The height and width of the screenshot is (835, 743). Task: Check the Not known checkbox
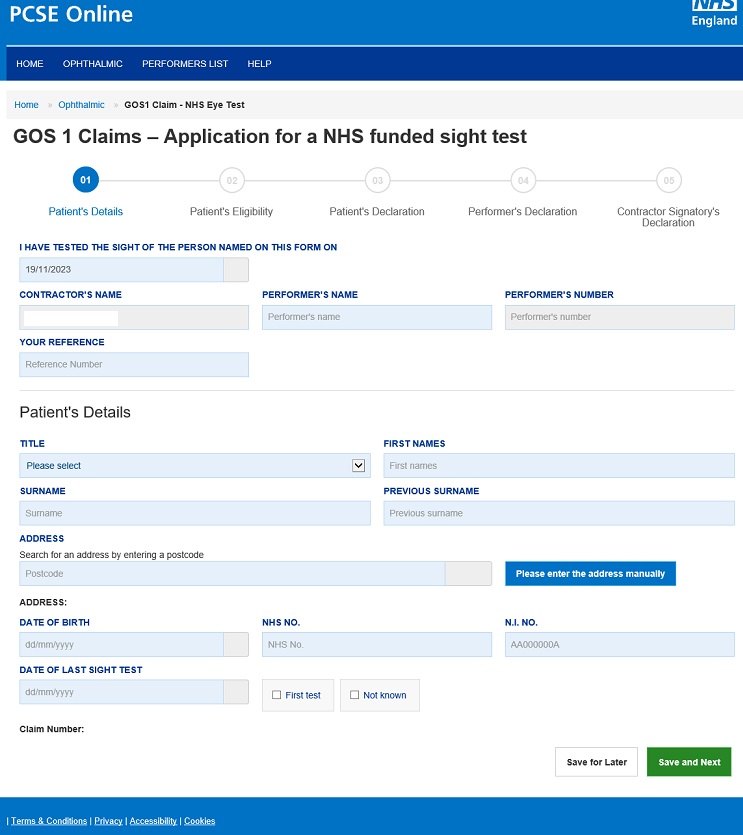[x=355, y=695]
